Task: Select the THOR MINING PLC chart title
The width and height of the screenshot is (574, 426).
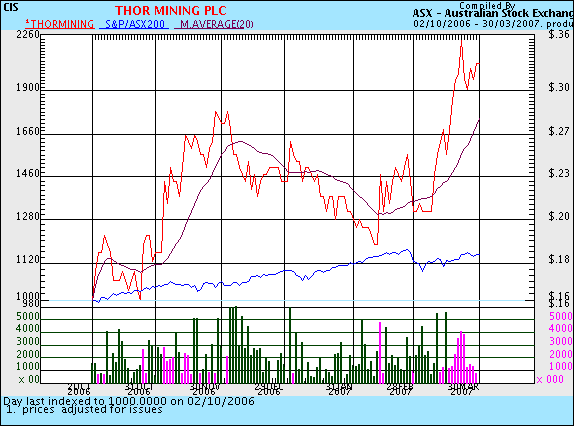Action: click(x=171, y=10)
